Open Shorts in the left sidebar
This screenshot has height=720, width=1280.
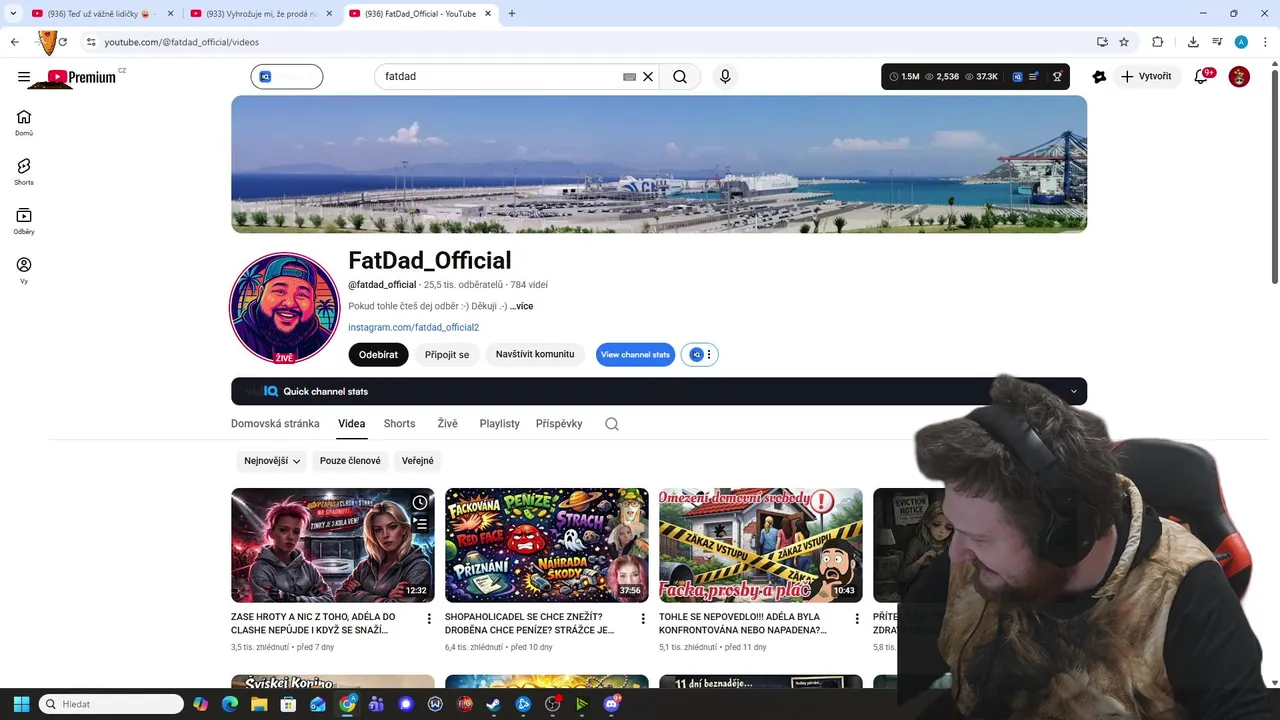click(24, 172)
